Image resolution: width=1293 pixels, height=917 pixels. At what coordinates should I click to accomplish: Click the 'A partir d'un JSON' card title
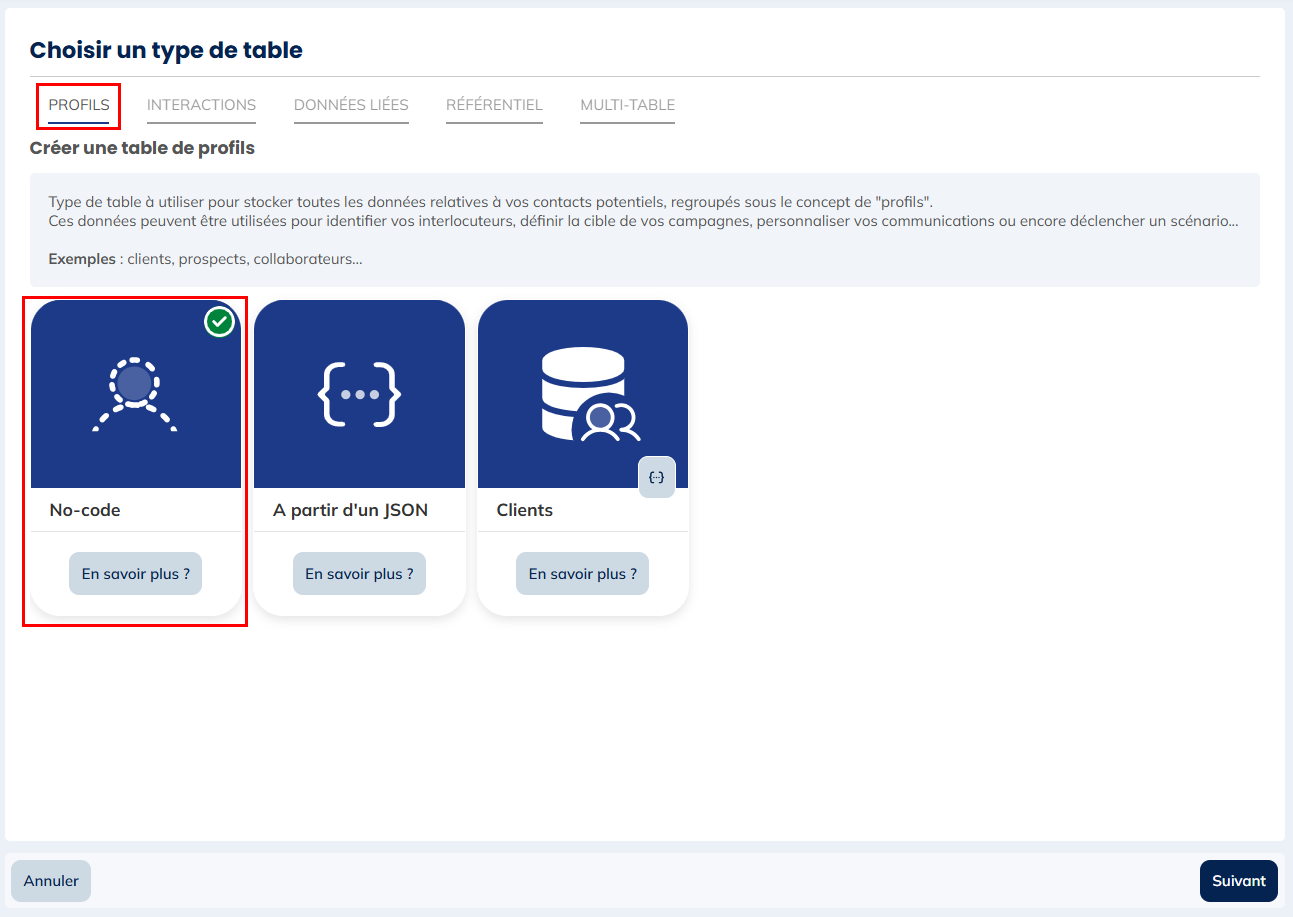tap(350, 510)
